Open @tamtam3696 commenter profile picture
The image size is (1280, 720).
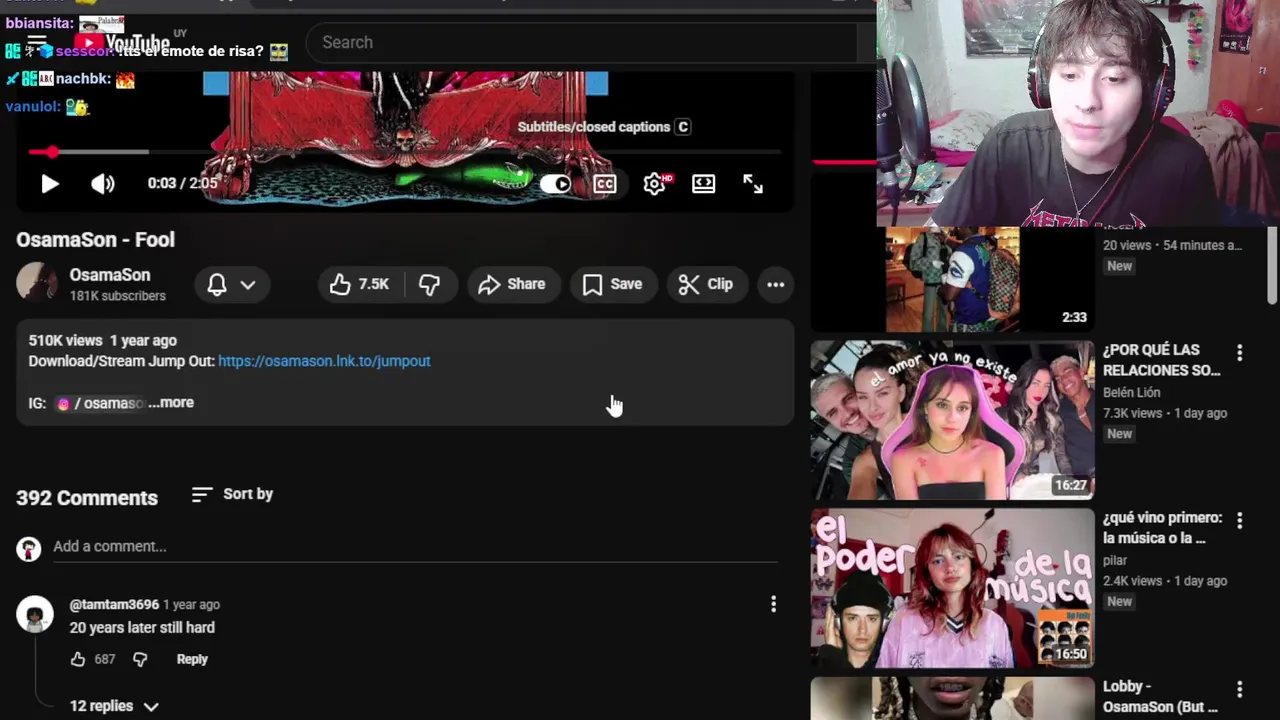point(35,614)
